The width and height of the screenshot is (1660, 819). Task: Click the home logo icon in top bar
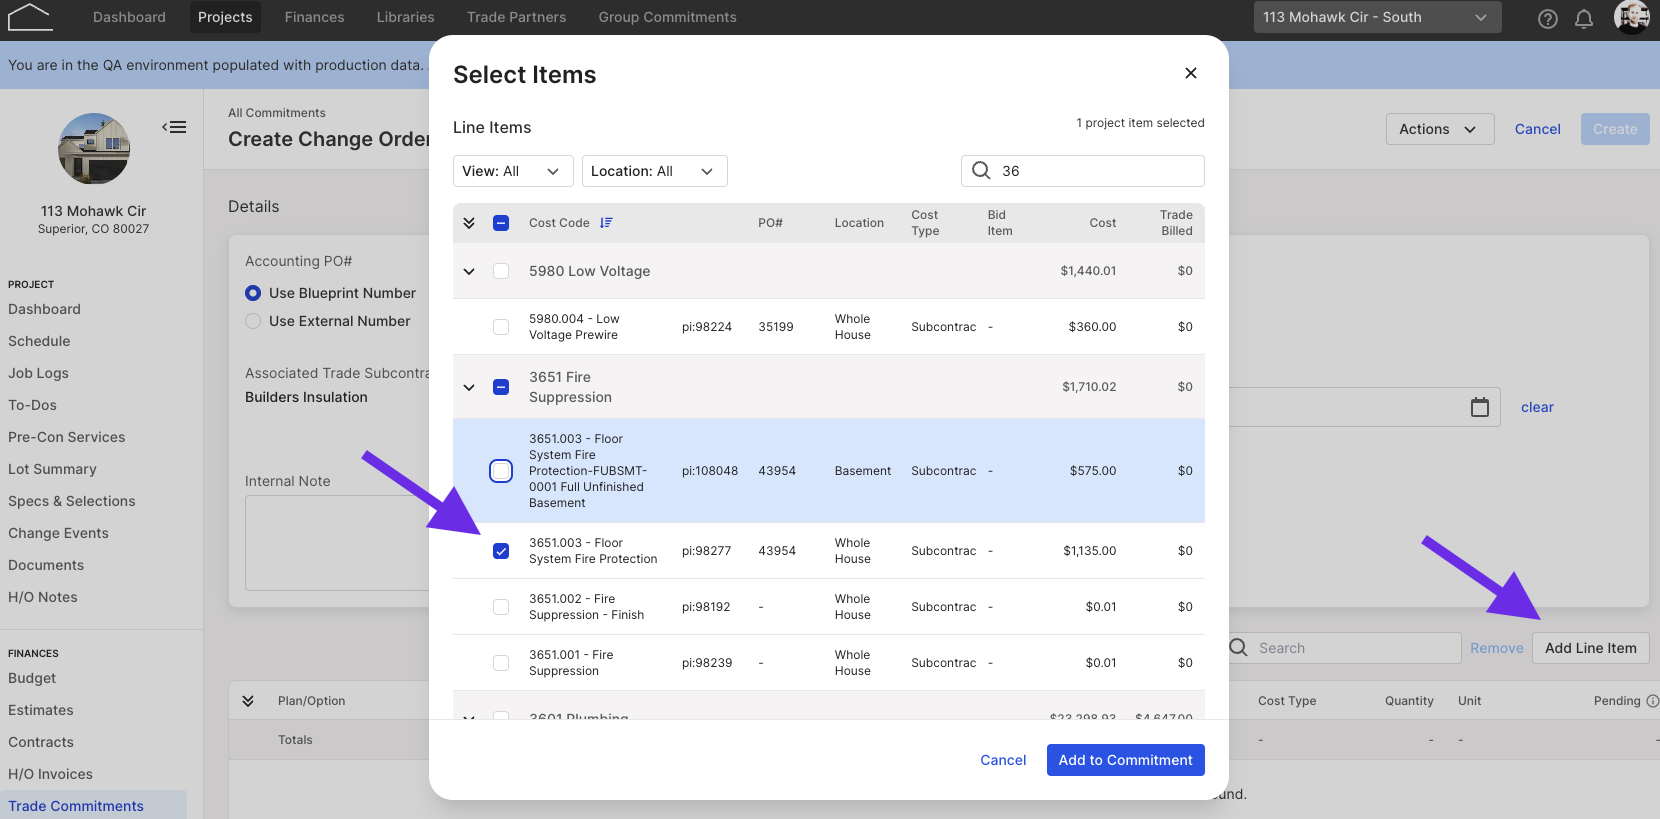[29, 17]
